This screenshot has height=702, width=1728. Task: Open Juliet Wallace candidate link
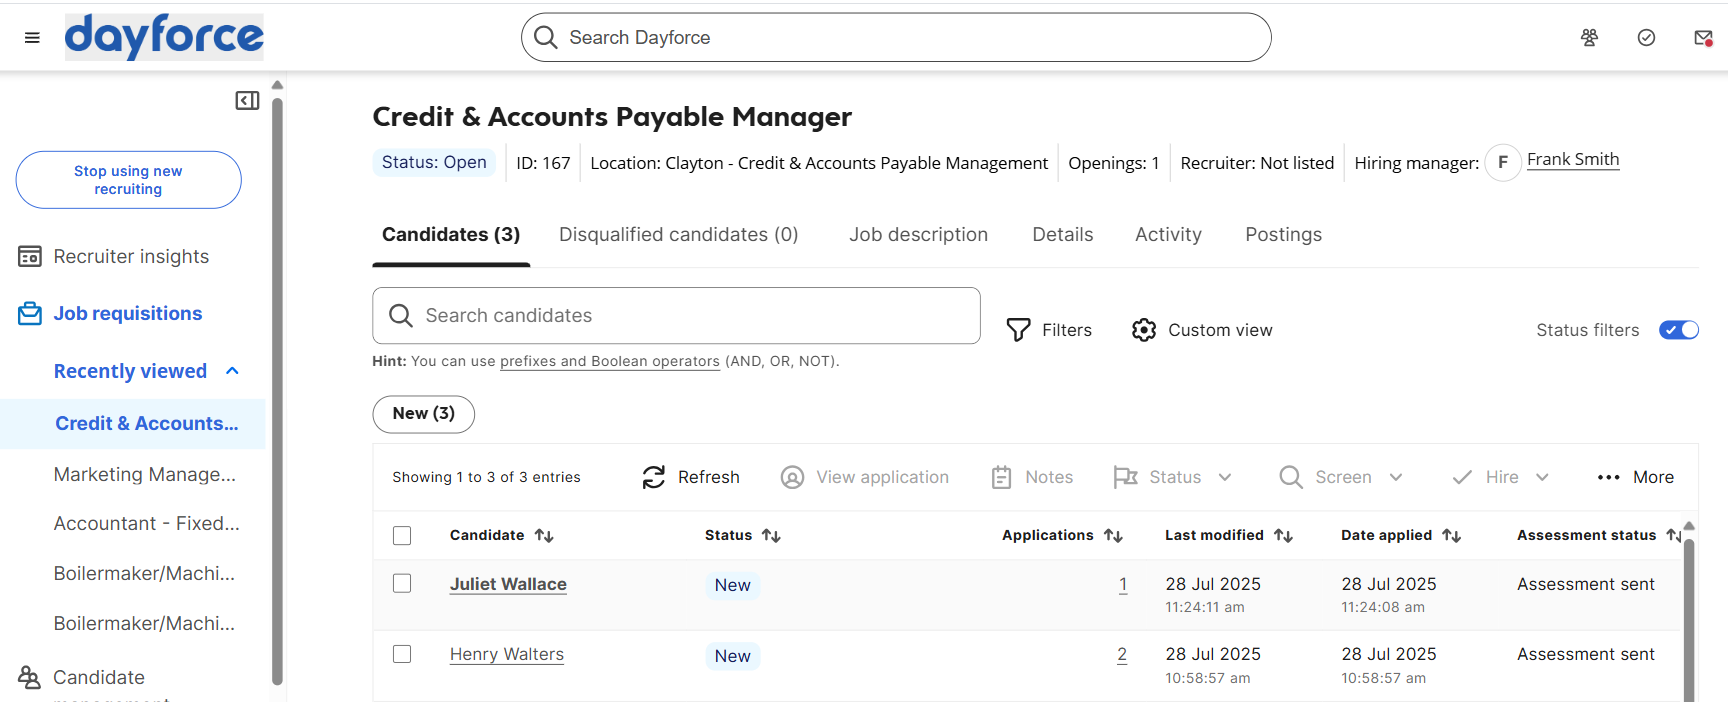(x=508, y=584)
